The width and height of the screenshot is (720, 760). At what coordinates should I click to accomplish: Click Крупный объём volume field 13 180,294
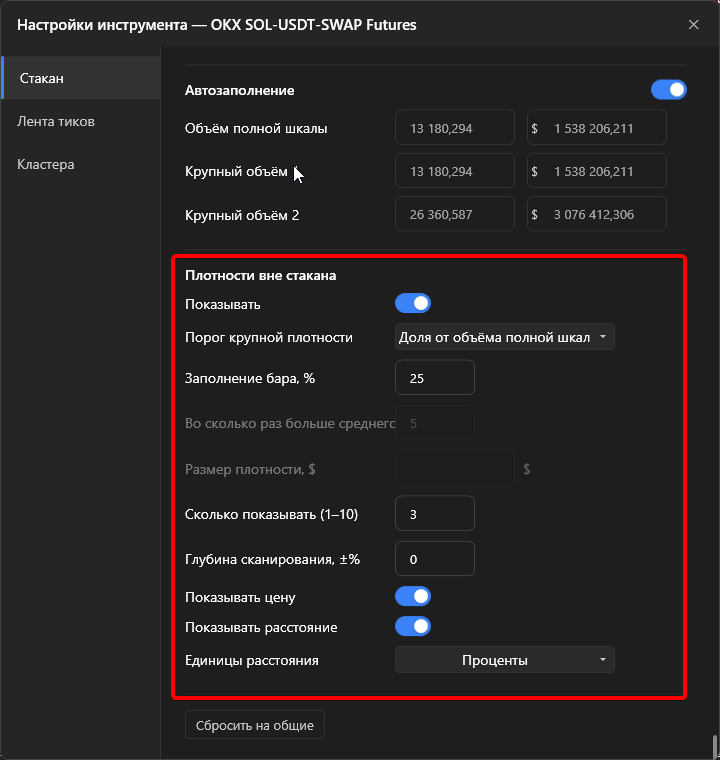pyautogui.click(x=455, y=171)
